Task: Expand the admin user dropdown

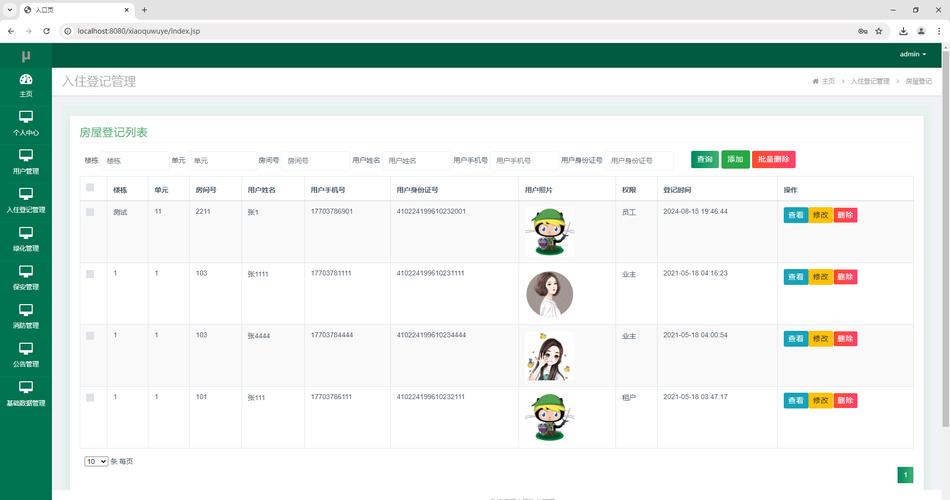Action: click(x=912, y=54)
